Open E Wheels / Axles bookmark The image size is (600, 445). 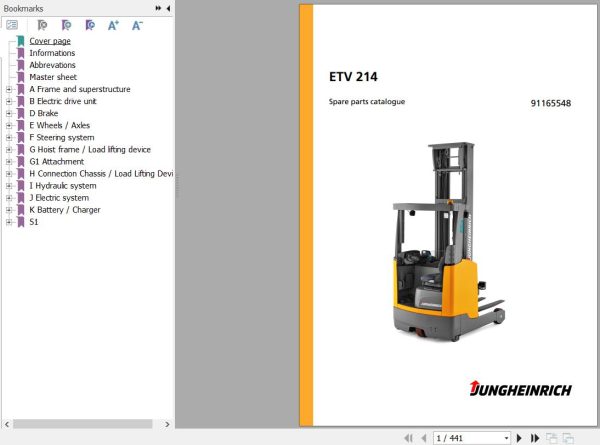[x=59, y=125]
